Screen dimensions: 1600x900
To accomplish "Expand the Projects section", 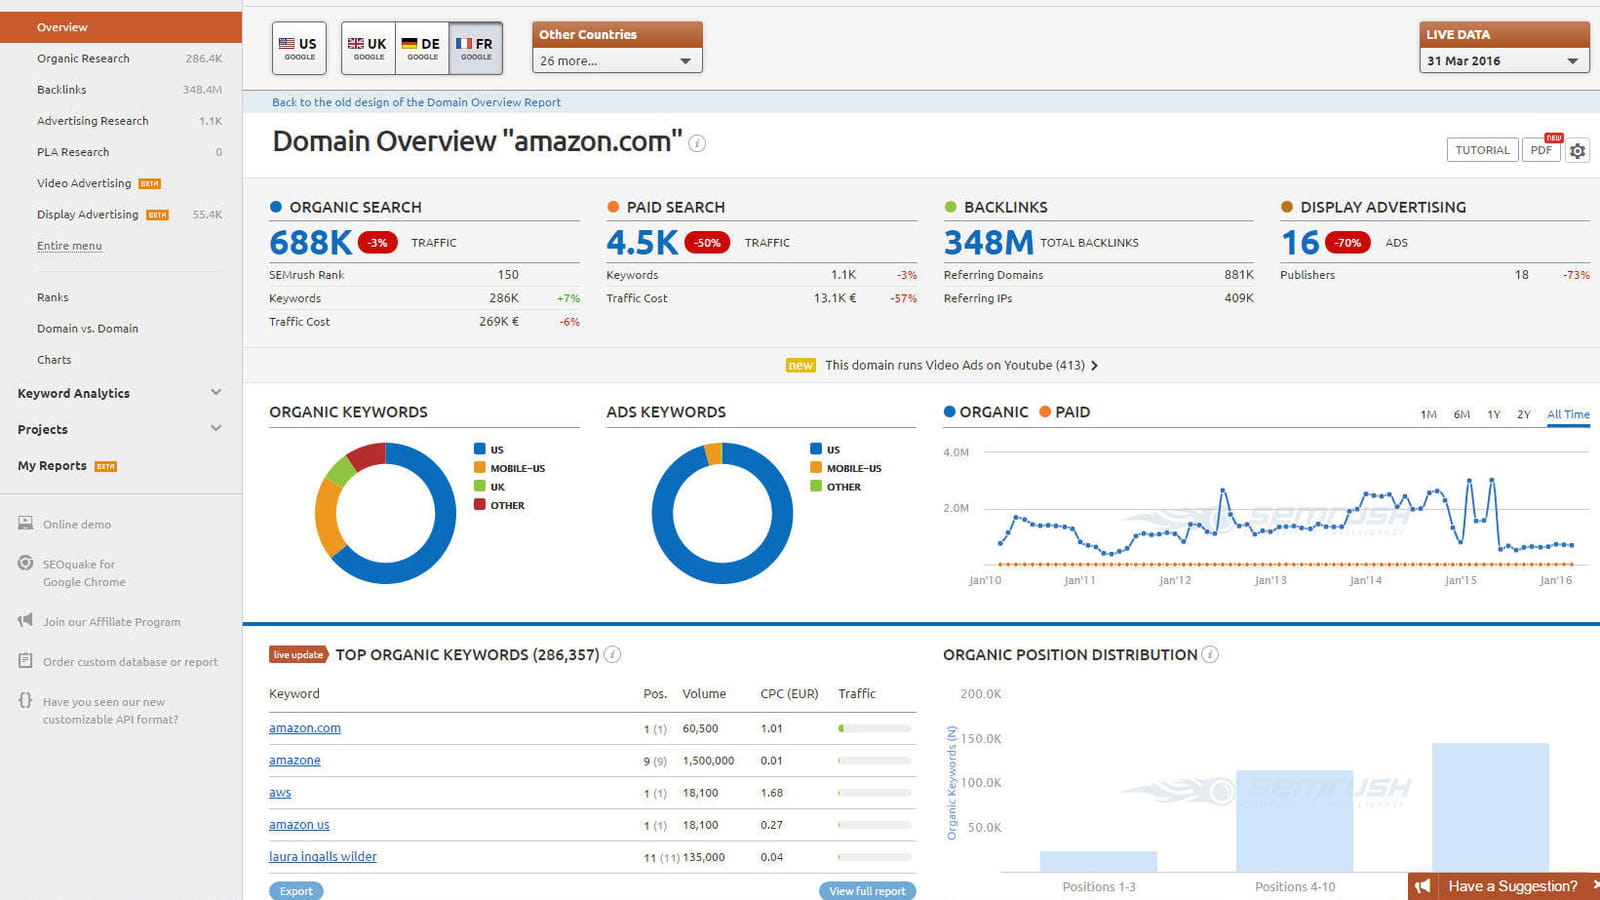I will [x=216, y=428].
